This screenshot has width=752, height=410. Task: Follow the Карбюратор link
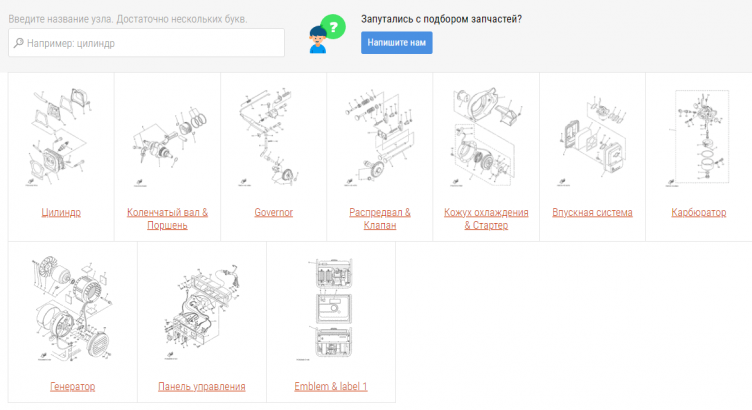698,212
